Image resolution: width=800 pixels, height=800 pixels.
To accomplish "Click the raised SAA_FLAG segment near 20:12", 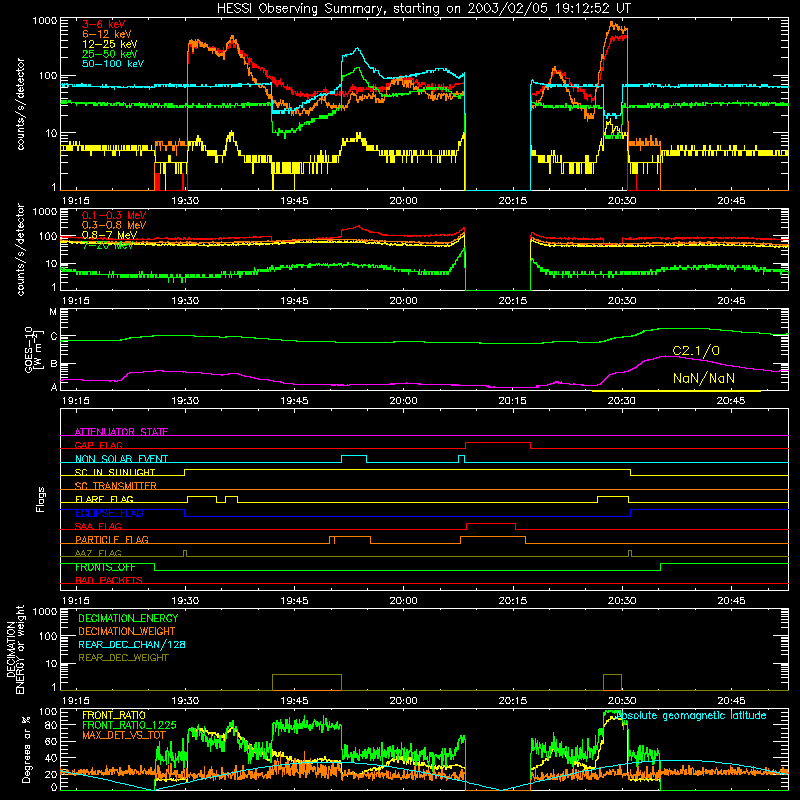I will [491, 523].
